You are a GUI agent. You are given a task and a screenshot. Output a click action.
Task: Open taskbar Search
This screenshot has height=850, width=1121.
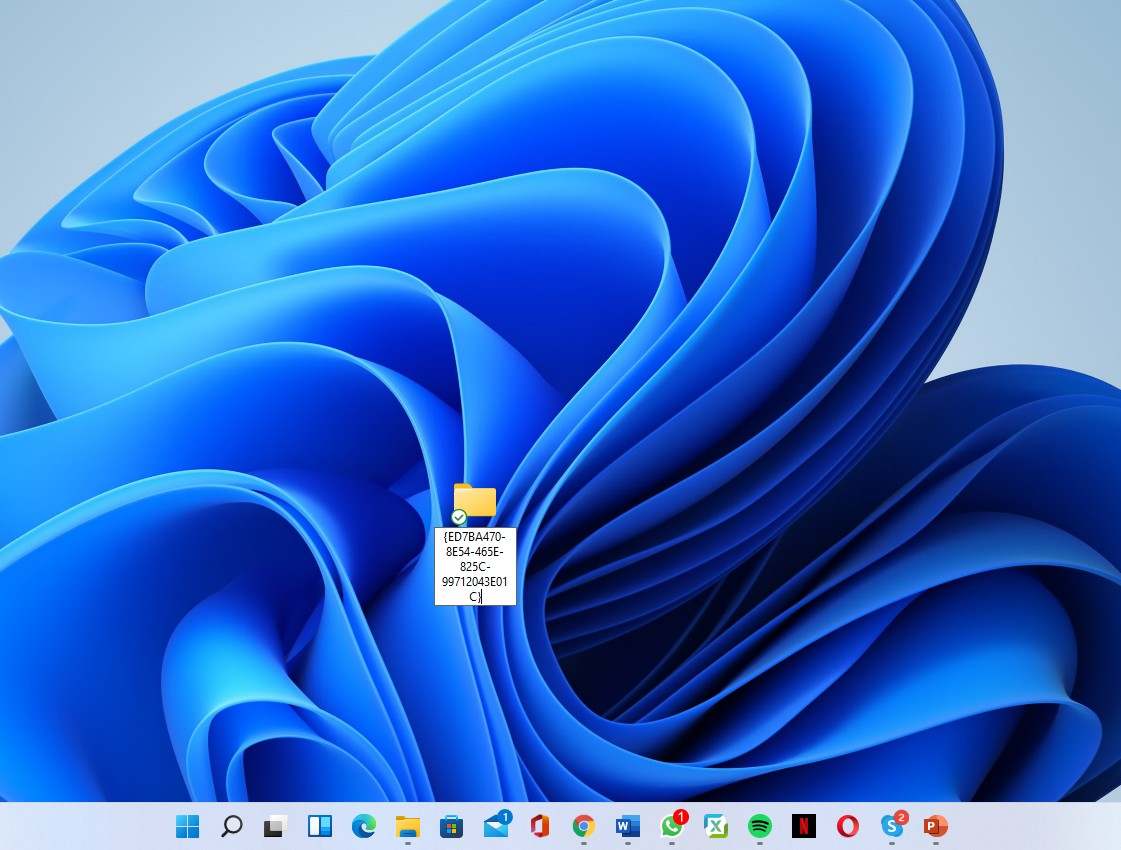pos(232,826)
